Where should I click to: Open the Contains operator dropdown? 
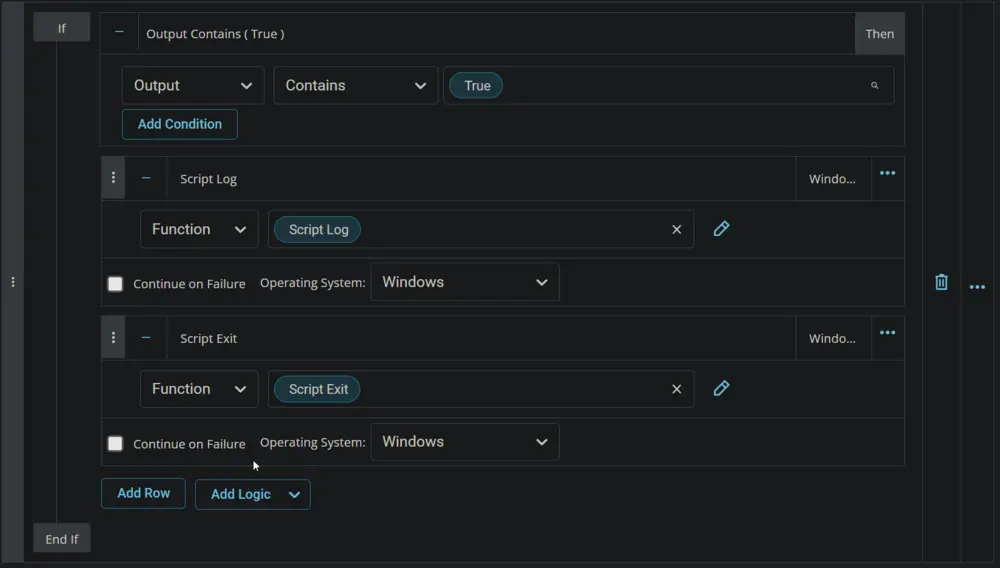[x=356, y=85]
